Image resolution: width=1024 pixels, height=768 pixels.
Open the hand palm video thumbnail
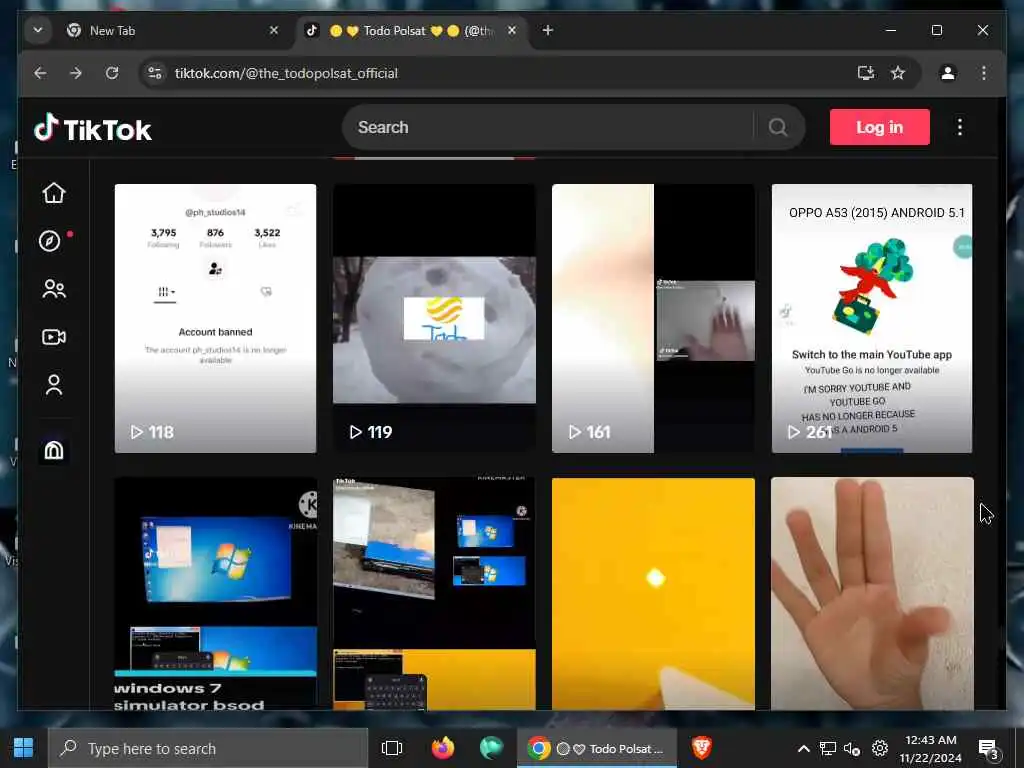point(872,594)
